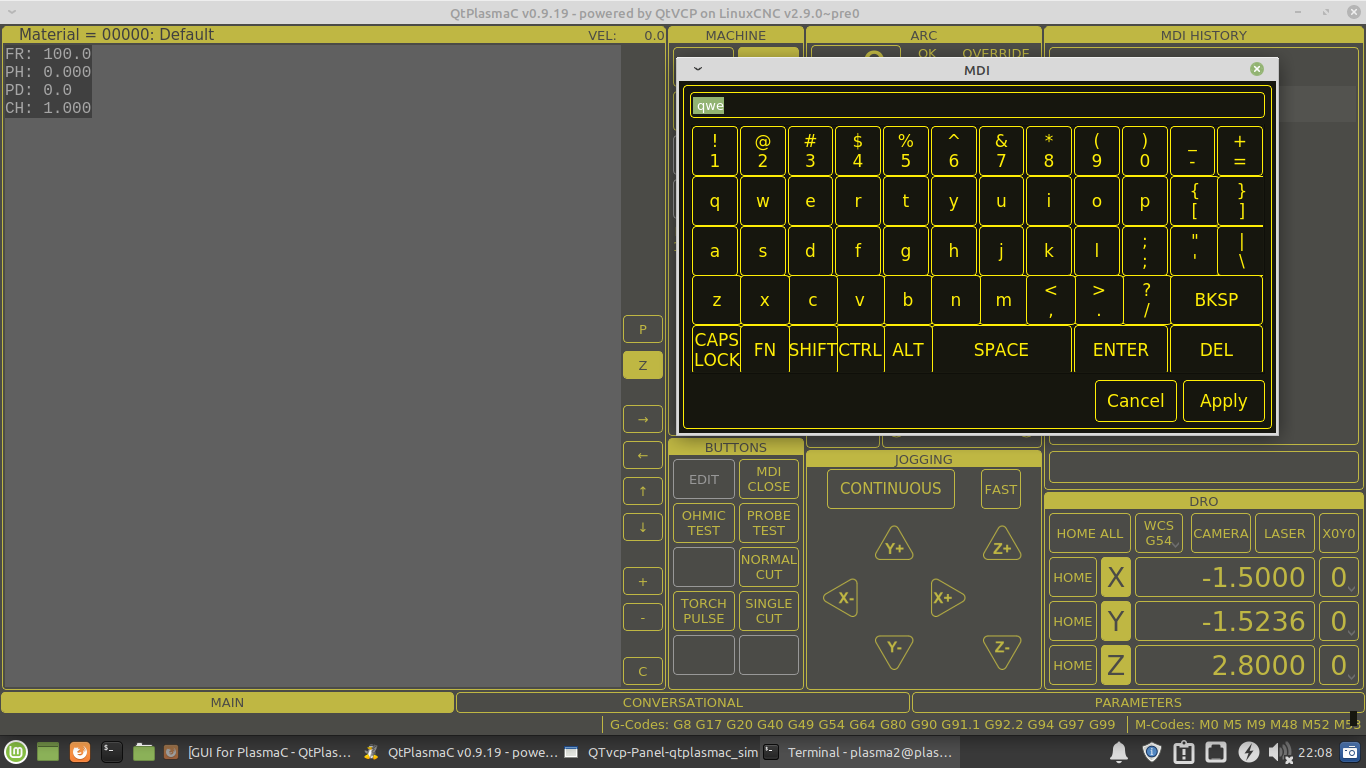Switch to MAIN tab
1366x768 pixels.
point(227,702)
